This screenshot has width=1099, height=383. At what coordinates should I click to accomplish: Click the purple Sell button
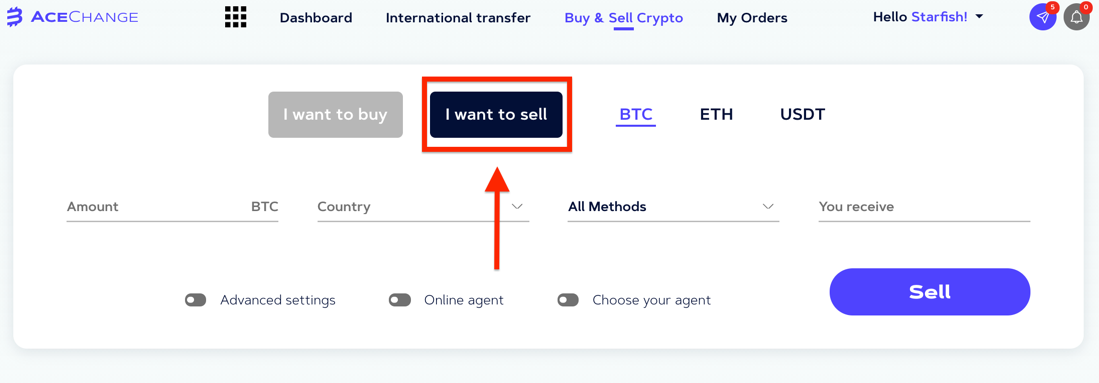coord(930,292)
